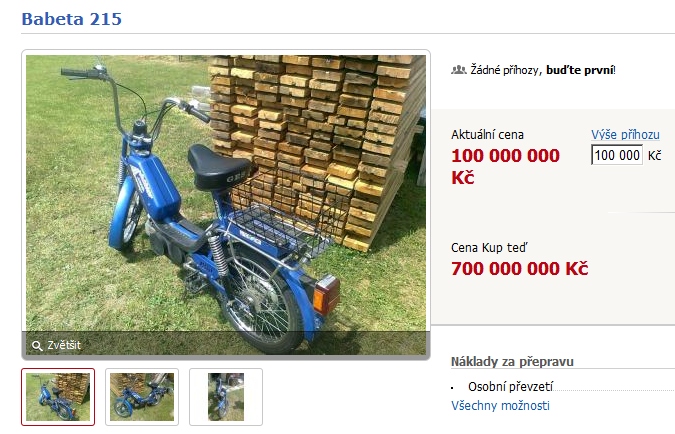
Task: Click the Babeta 215 listing title
Action: click(71, 19)
